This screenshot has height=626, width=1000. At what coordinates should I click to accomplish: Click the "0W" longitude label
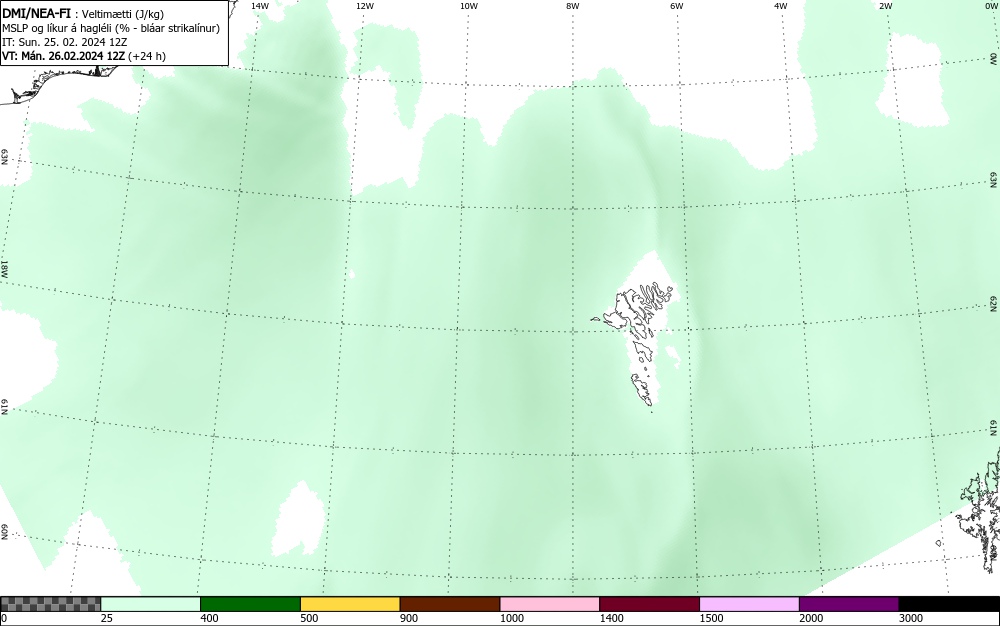coord(990,6)
